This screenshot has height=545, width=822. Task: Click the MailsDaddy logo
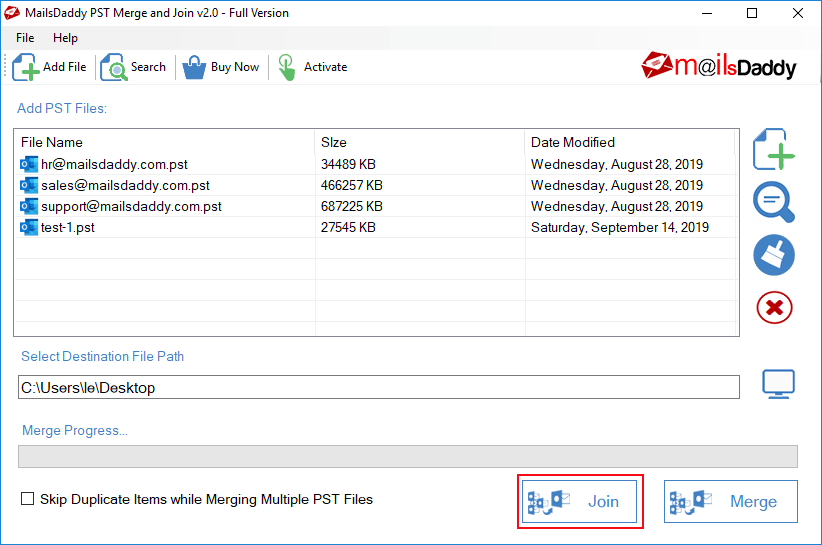[x=718, y=66]
